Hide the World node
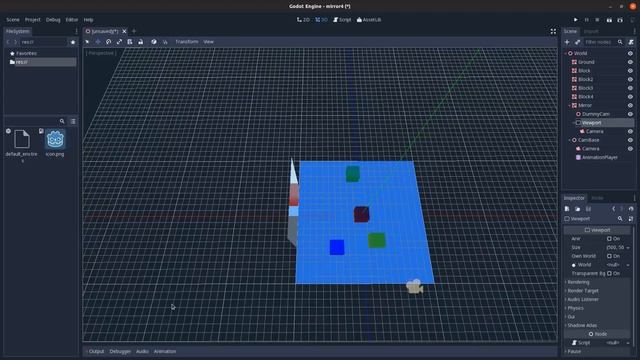 click(x=630, y=53)
